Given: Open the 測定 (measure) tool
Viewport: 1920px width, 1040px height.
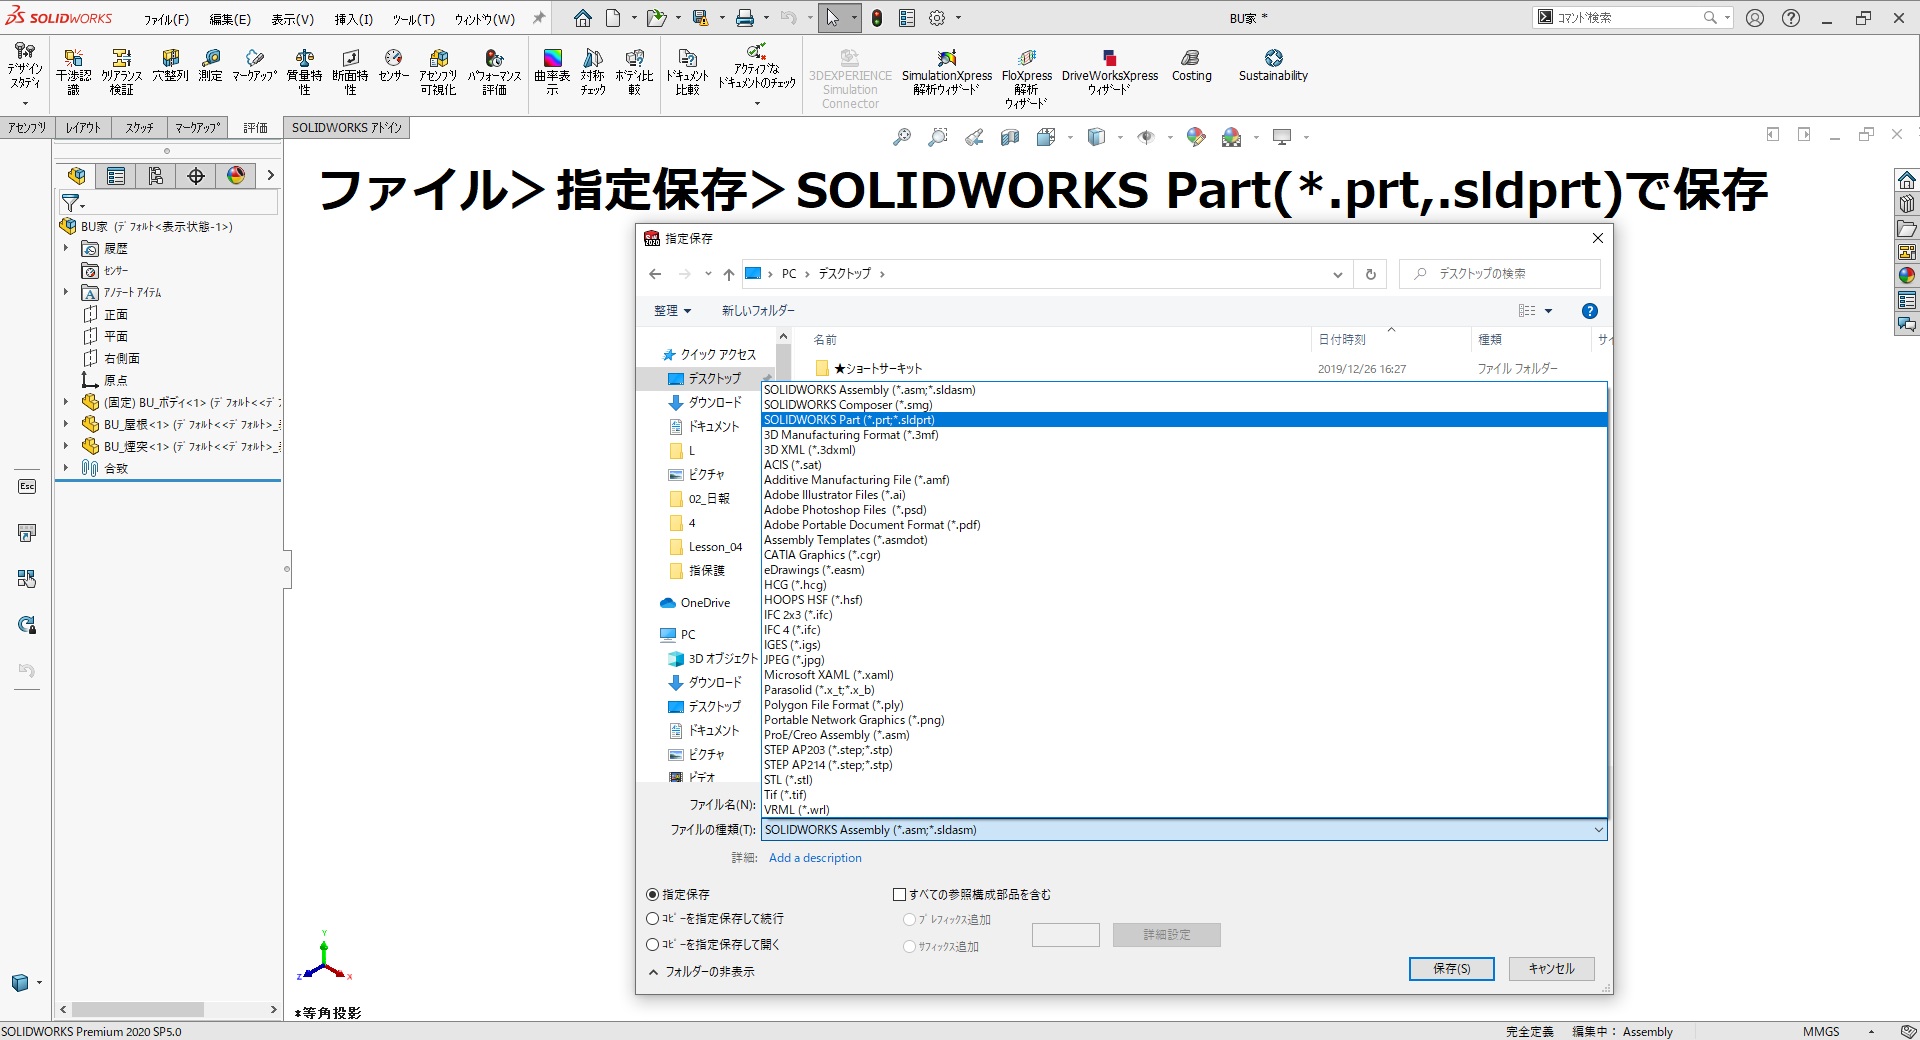Looking at the screenshot, I should [210, 70].
